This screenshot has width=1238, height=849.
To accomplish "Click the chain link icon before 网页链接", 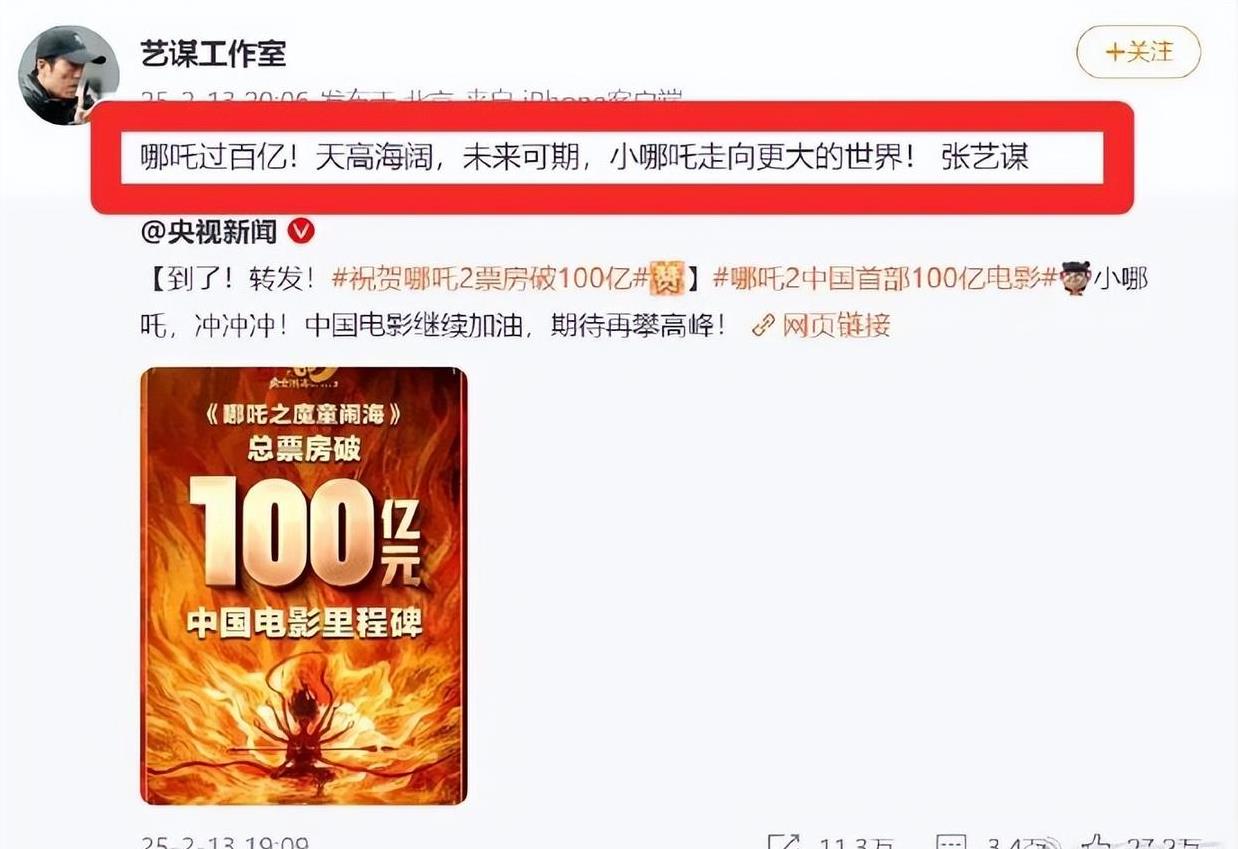I will pyautogui.click(x=763, y=326).
